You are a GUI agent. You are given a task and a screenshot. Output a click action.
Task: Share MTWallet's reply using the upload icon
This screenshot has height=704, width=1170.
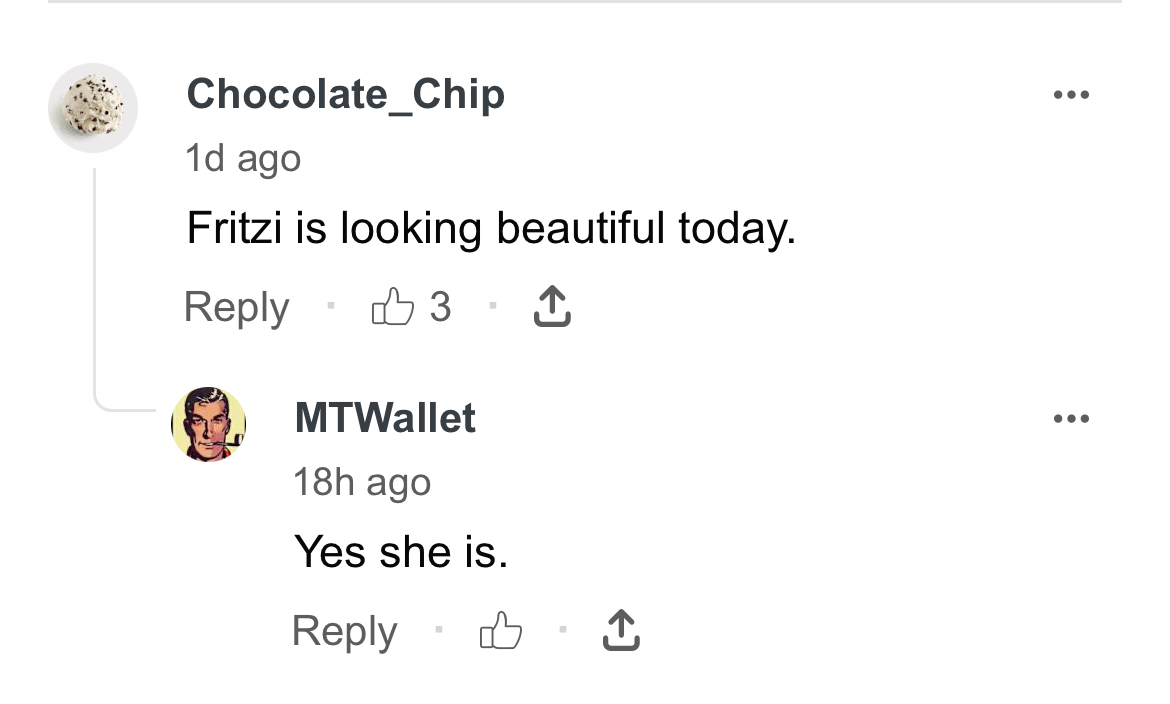click(621, 631)
